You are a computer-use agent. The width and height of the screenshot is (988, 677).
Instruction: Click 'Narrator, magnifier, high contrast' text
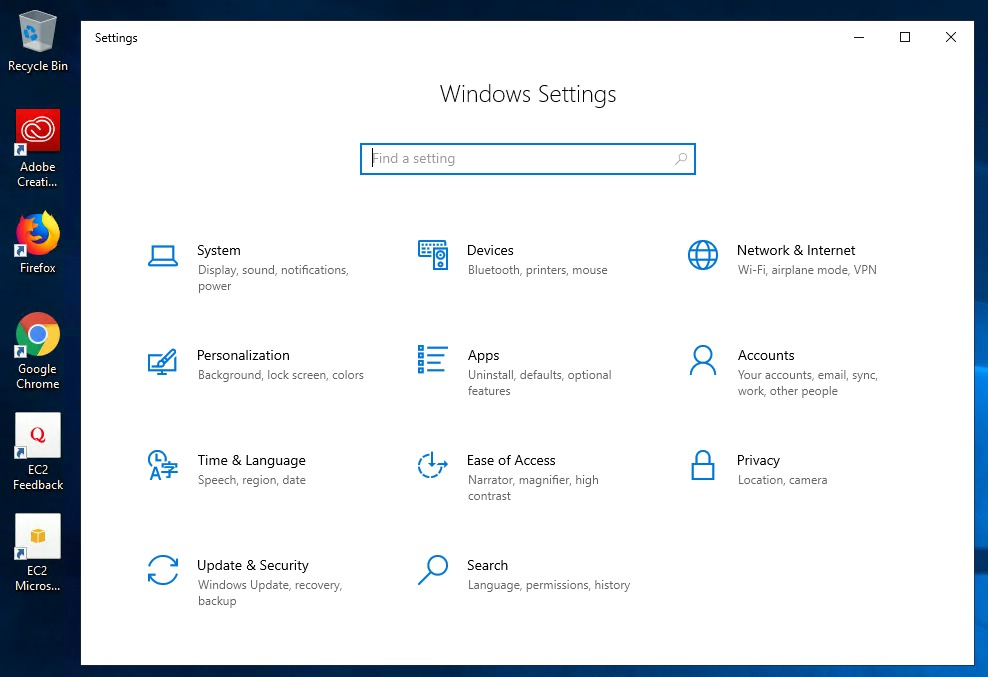(533, 488)
